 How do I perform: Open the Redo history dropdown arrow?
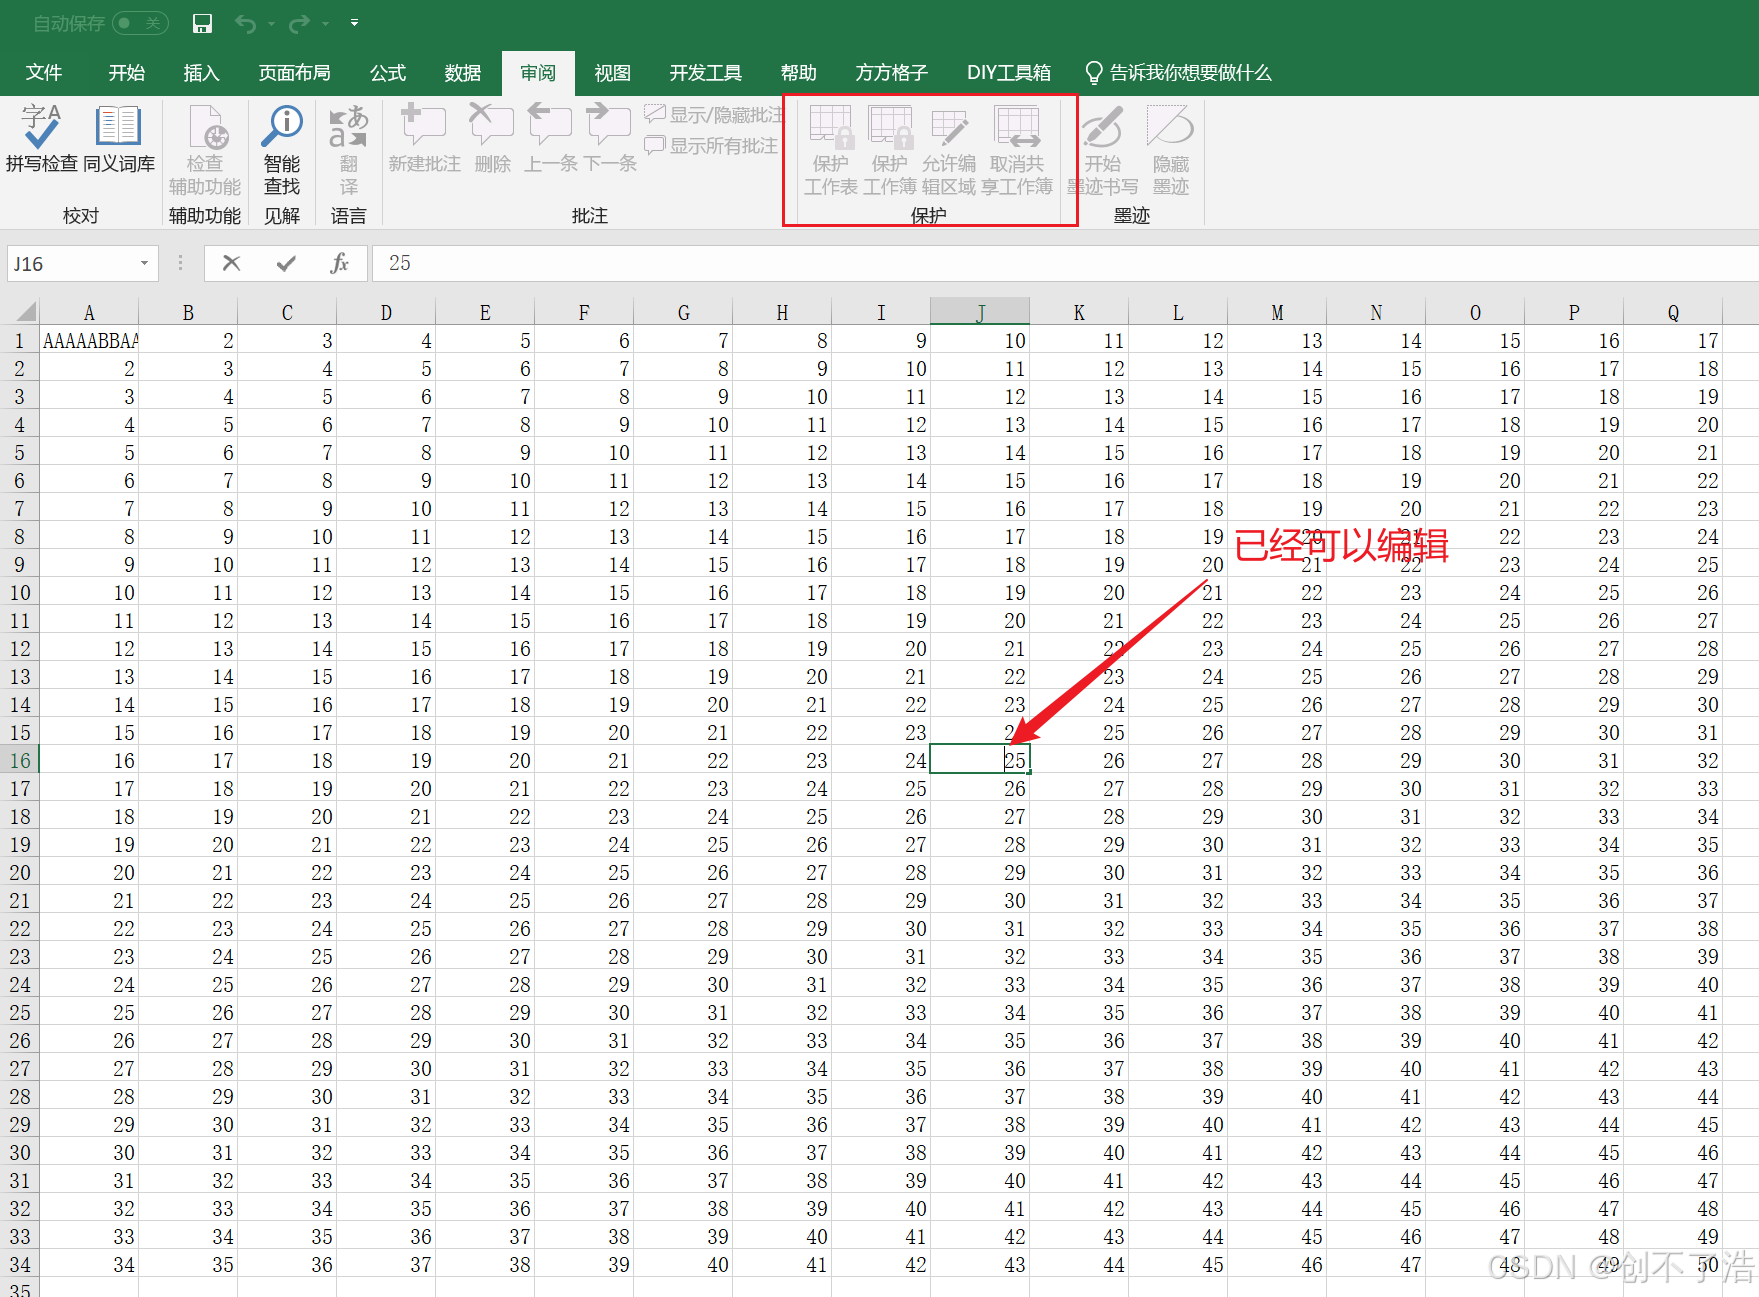pyautogui.click(x=325, y=24)
